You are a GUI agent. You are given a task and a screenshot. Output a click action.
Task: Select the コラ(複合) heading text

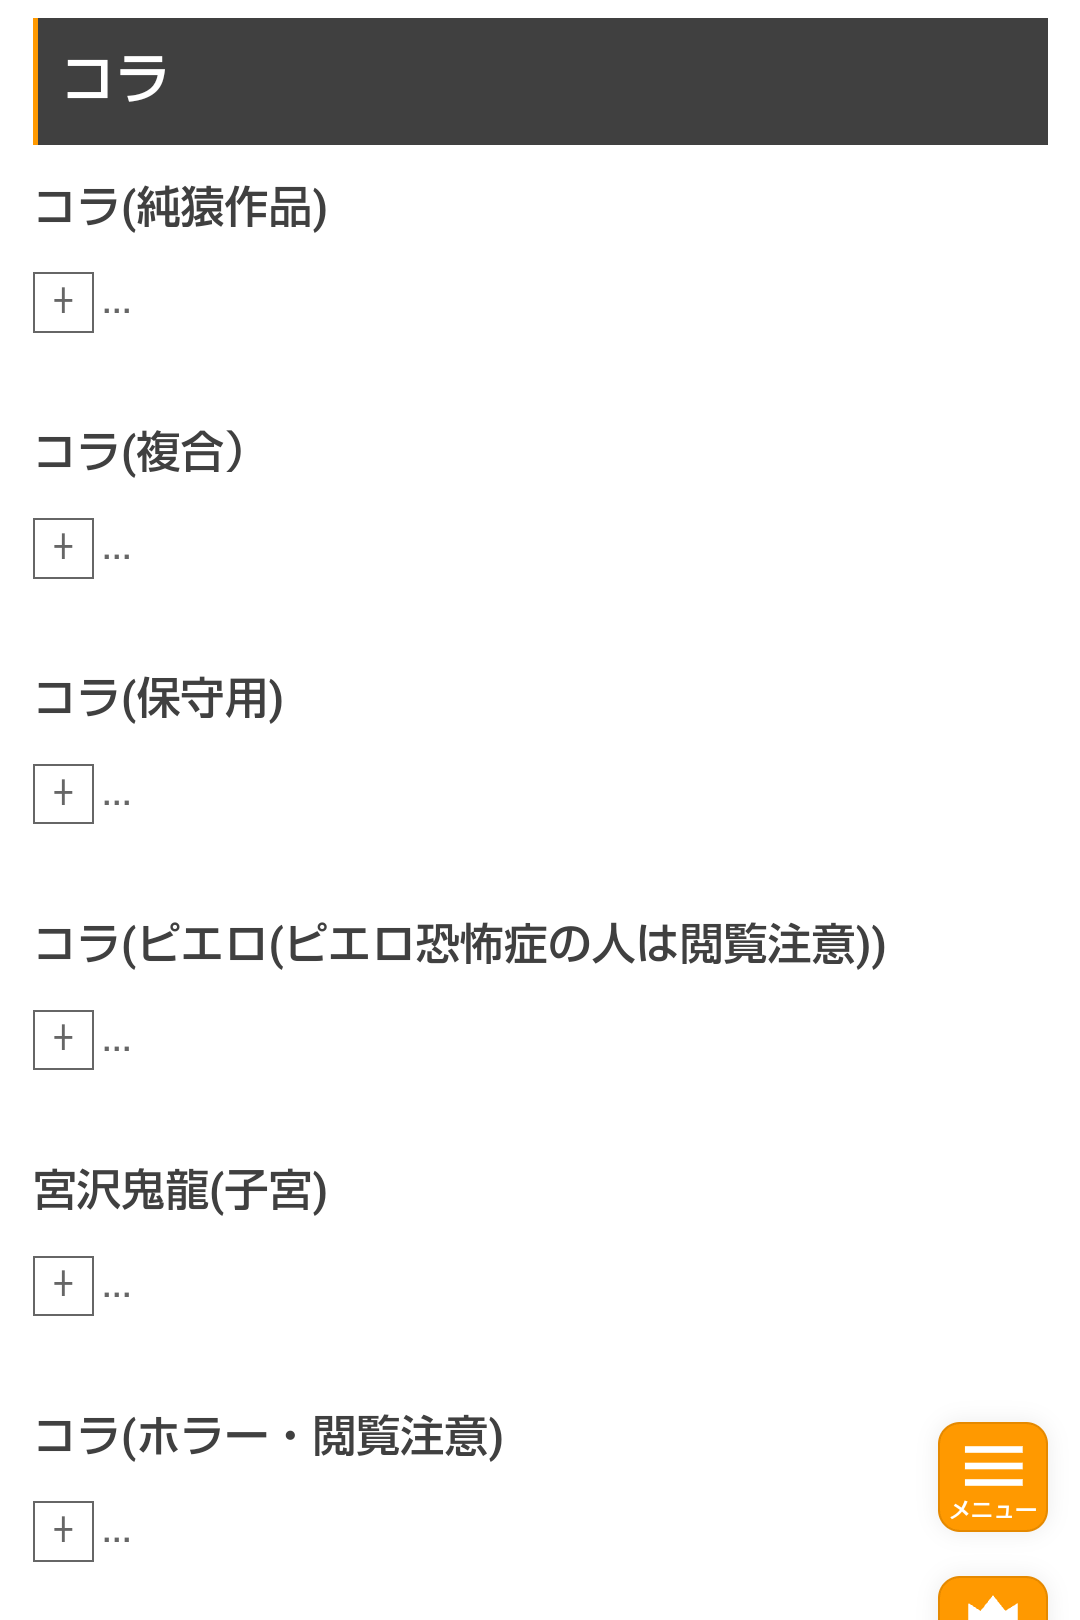[x=139, y=452]
